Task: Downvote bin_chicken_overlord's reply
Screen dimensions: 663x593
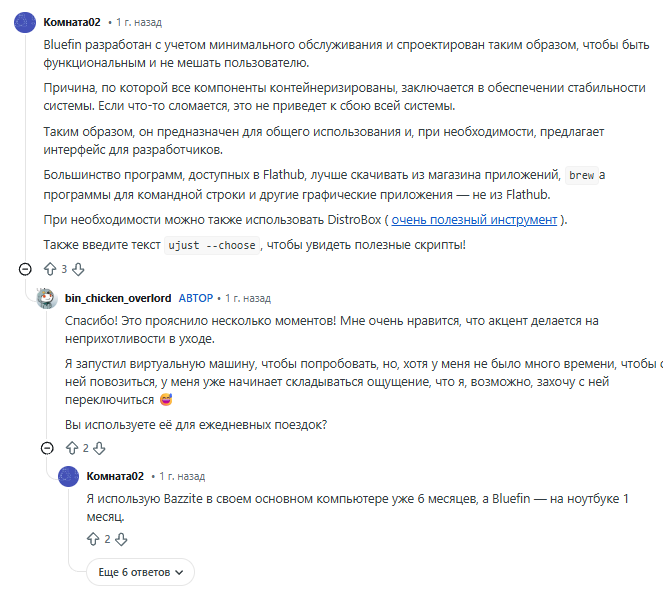Action: click(99, 448)
